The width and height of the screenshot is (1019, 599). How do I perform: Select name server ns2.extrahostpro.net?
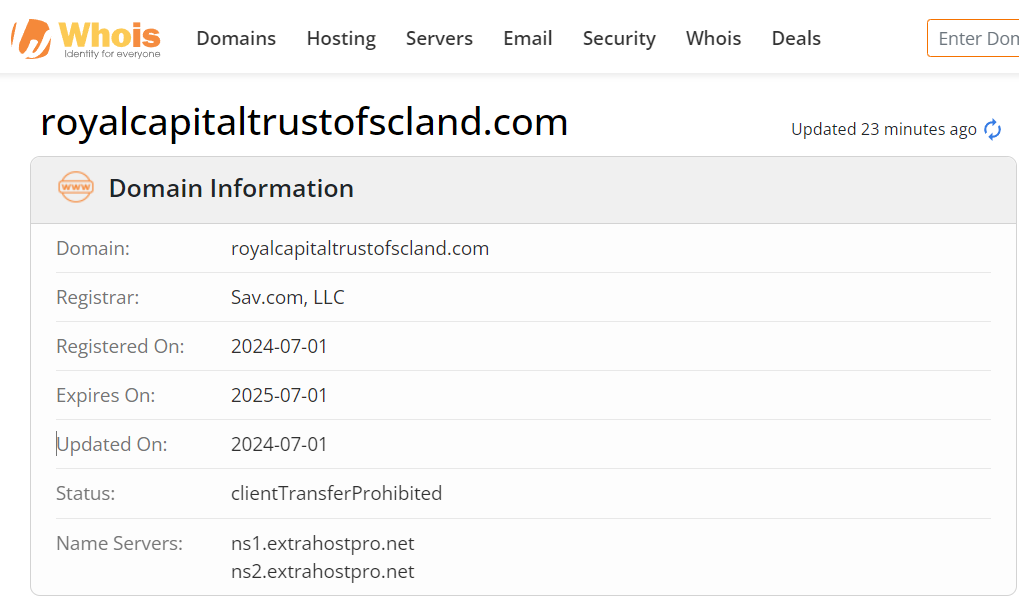click(x=322, y=572)
